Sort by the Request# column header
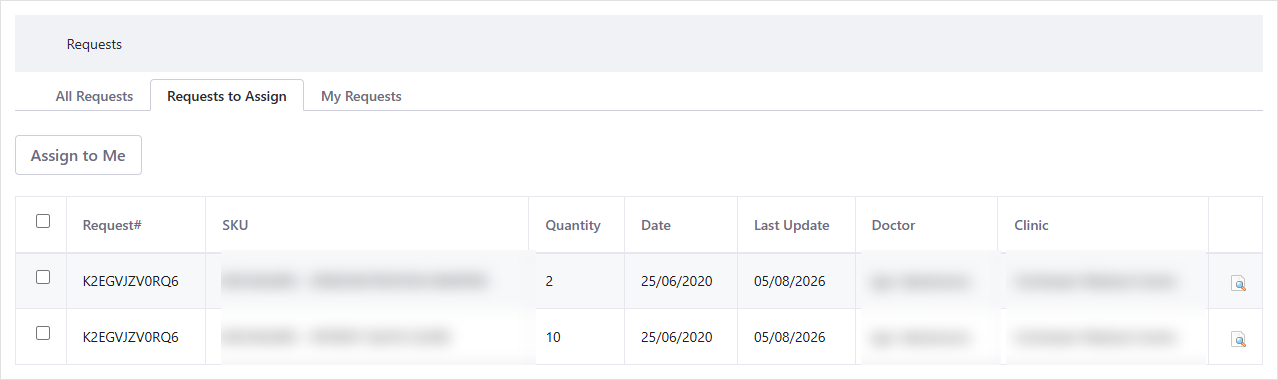The height and width of the screenshot is (380, 1278). click(112, 225)
